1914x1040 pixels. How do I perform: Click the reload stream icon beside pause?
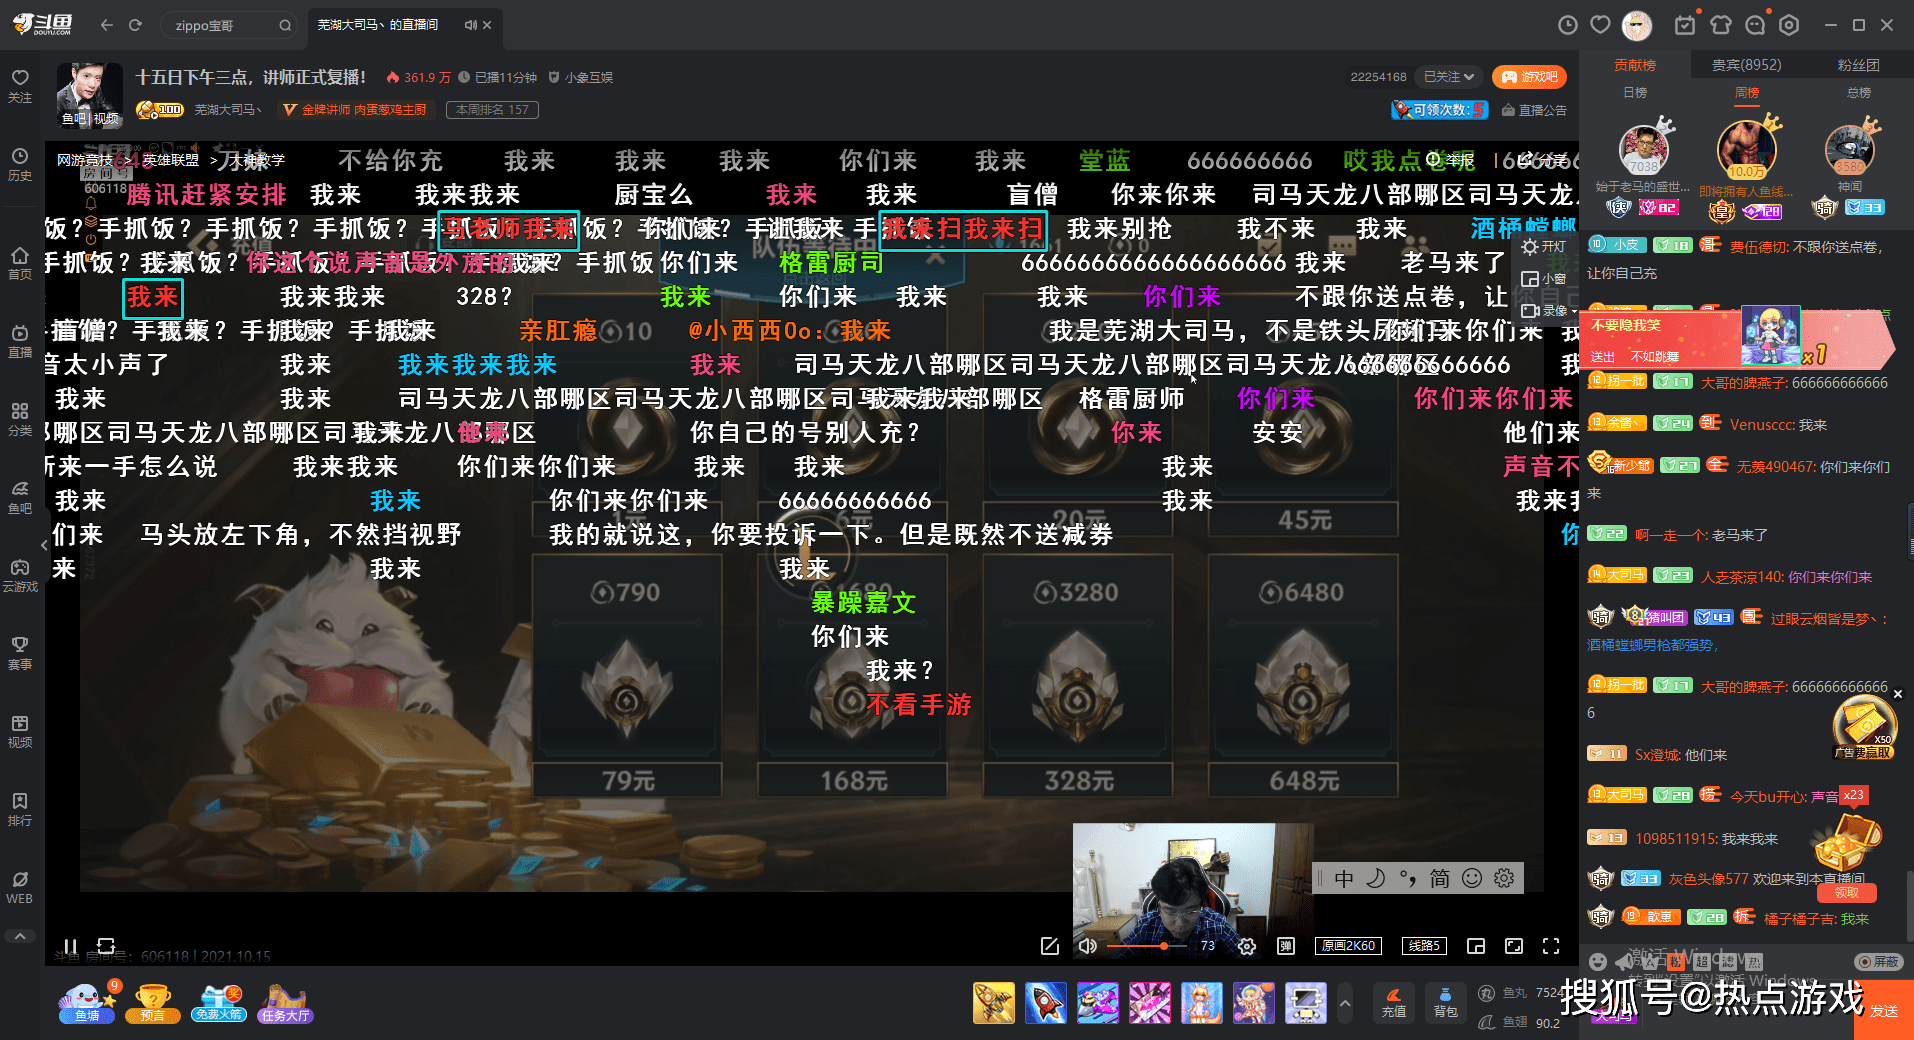(106, 946)
